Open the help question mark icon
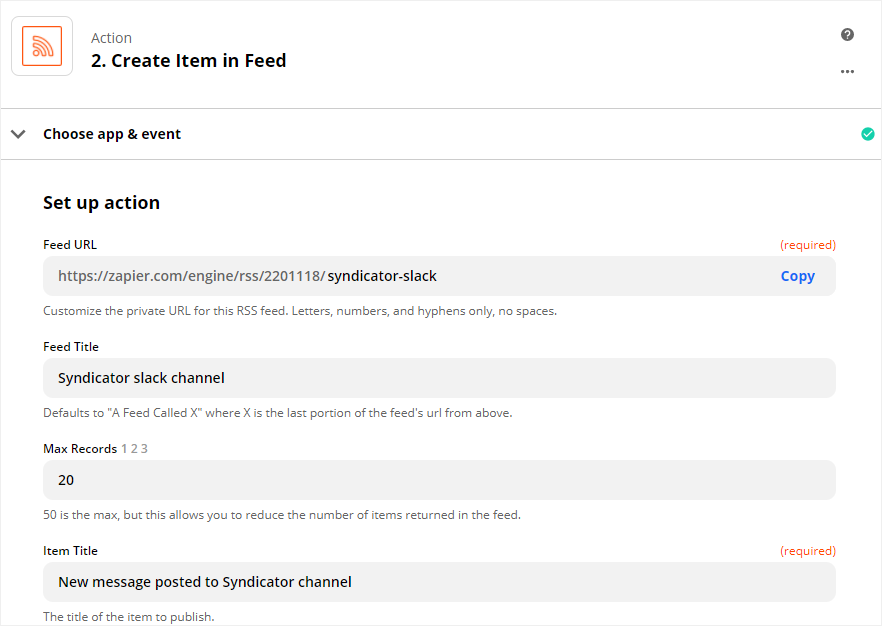 (x=847, y=35)
